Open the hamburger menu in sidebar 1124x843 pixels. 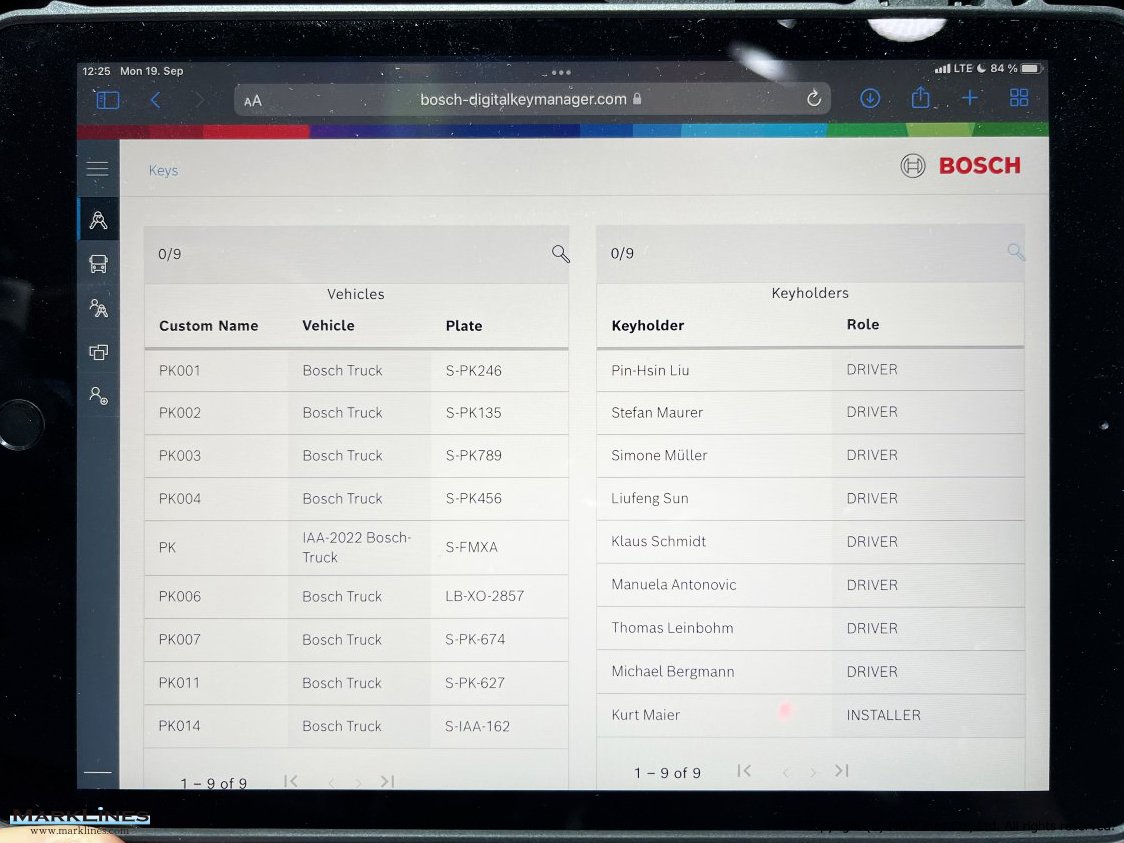click(x=97, y=168)
